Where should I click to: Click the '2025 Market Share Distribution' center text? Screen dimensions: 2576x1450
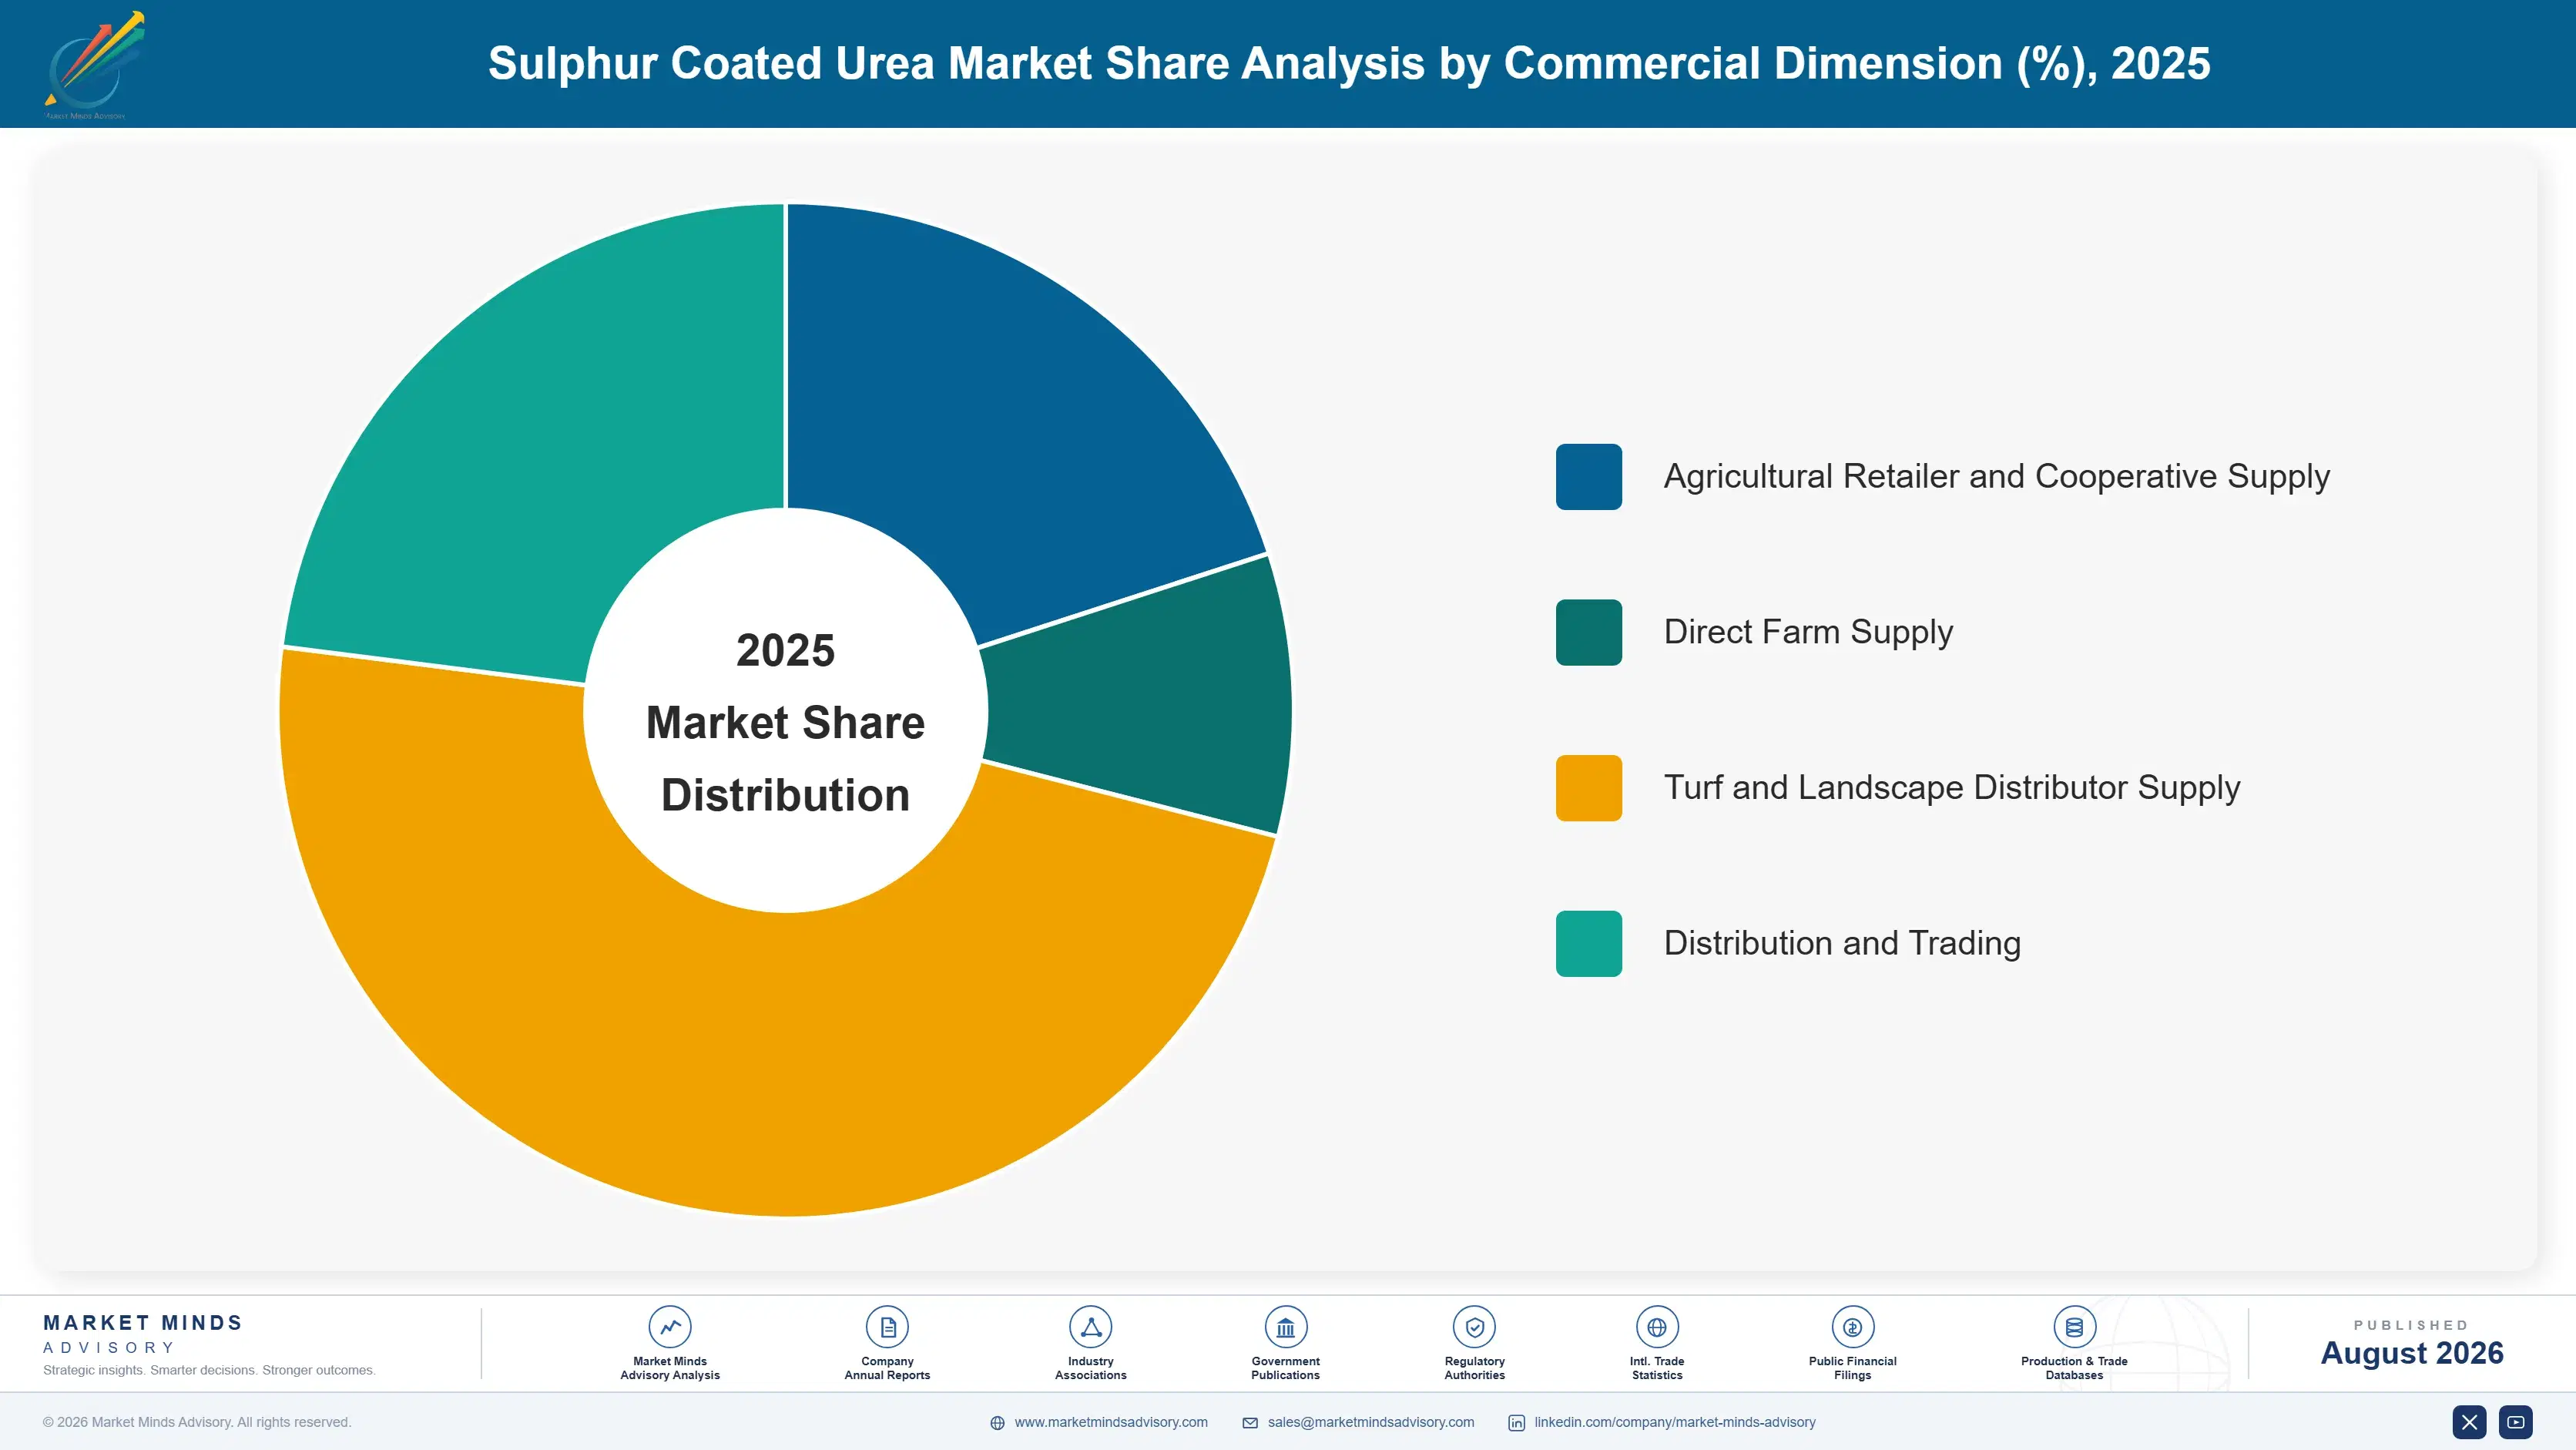click(x=786, y=722)
